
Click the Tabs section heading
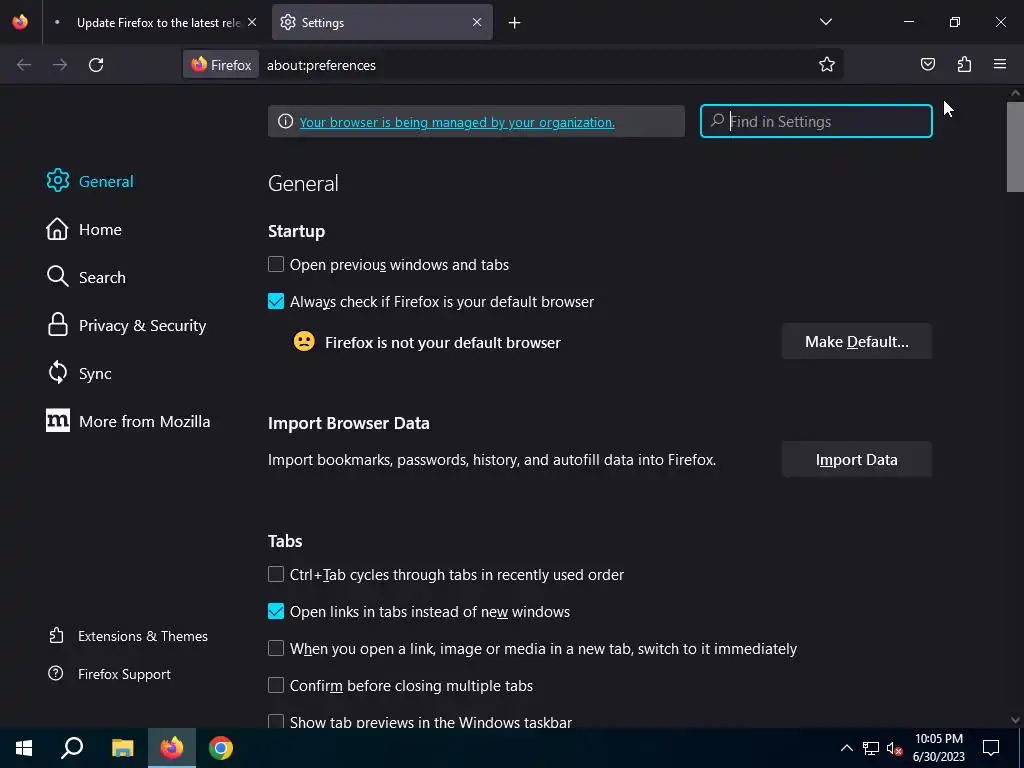(285, 541)
